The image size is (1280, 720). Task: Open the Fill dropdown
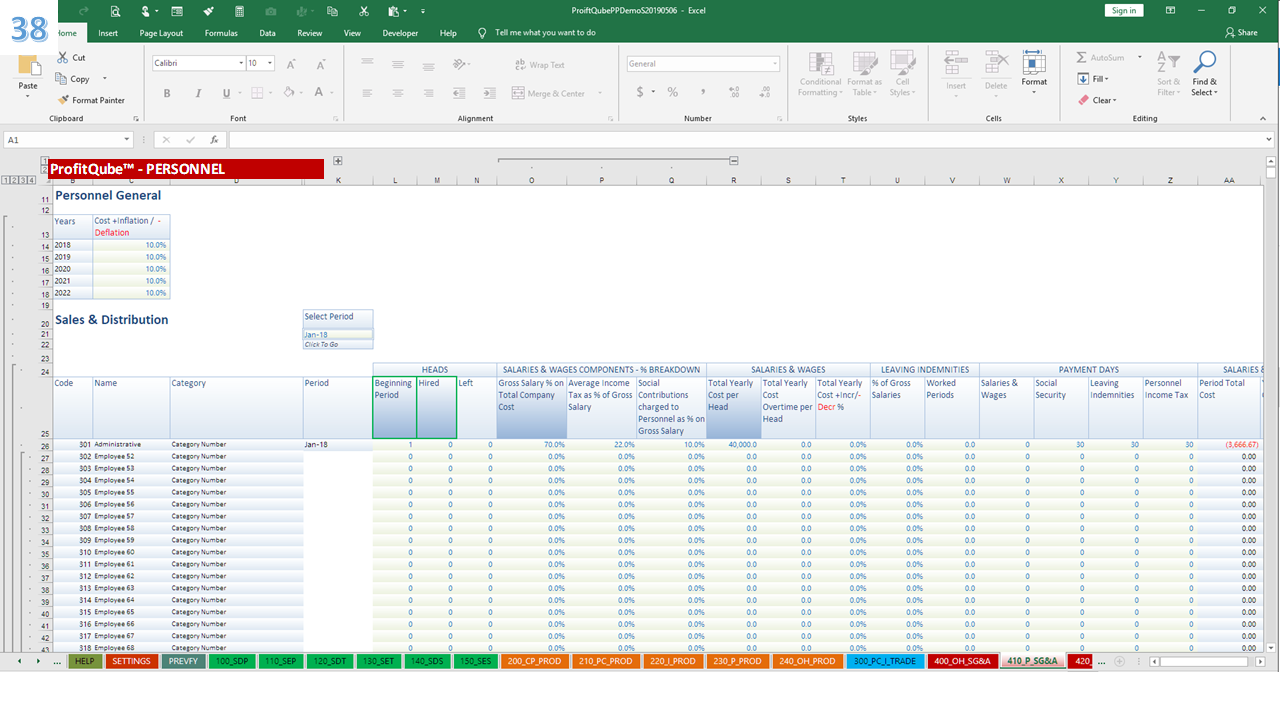pyautogui.click(x=1095, y=79)
